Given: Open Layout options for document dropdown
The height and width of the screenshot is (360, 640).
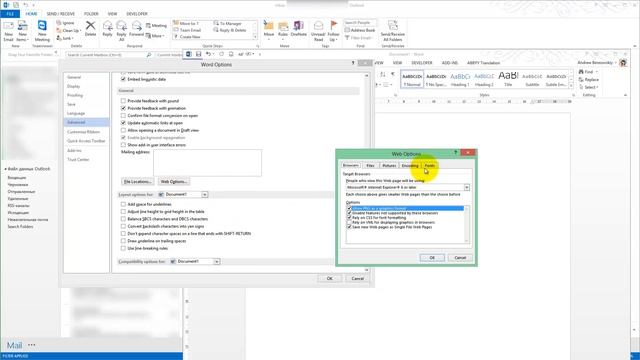Looking at the screenshot, I should click(204, 195).
